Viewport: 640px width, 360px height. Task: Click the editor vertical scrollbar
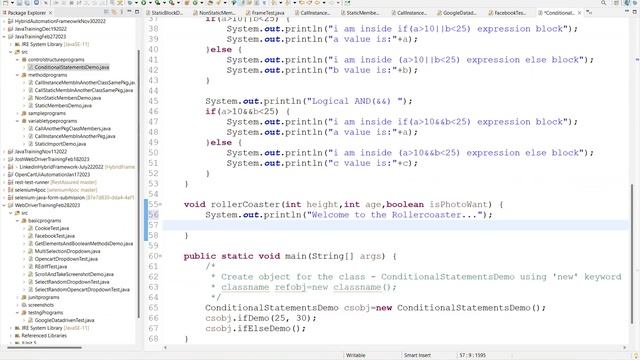tap(633, 253)
